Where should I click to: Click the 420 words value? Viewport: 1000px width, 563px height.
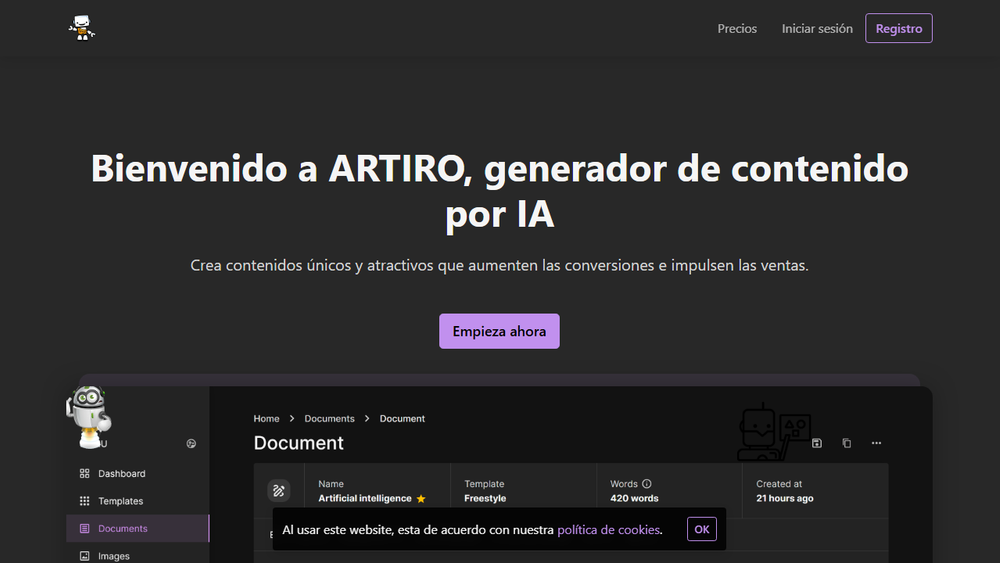tap(635, 499)
